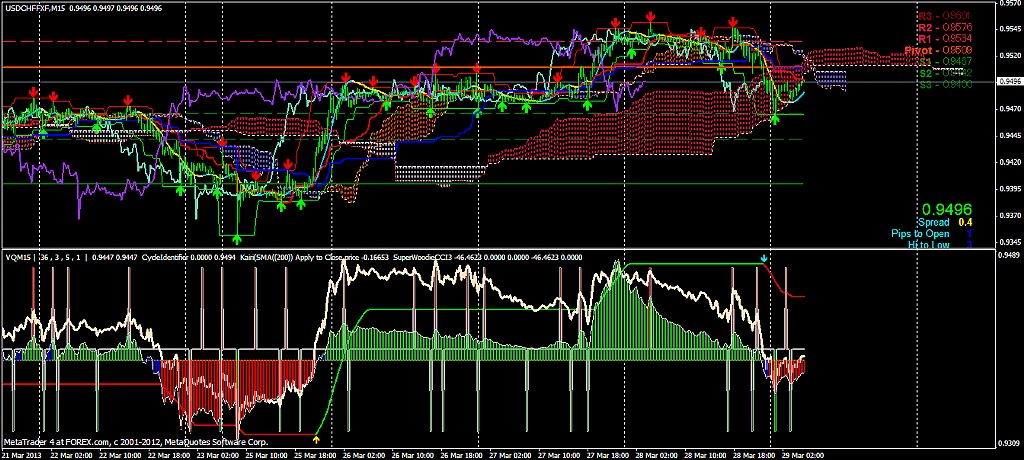Viewport: 1024px width, 460px height.
Task: Select the rightmost red down arrow signal
Action: (735, 21)
